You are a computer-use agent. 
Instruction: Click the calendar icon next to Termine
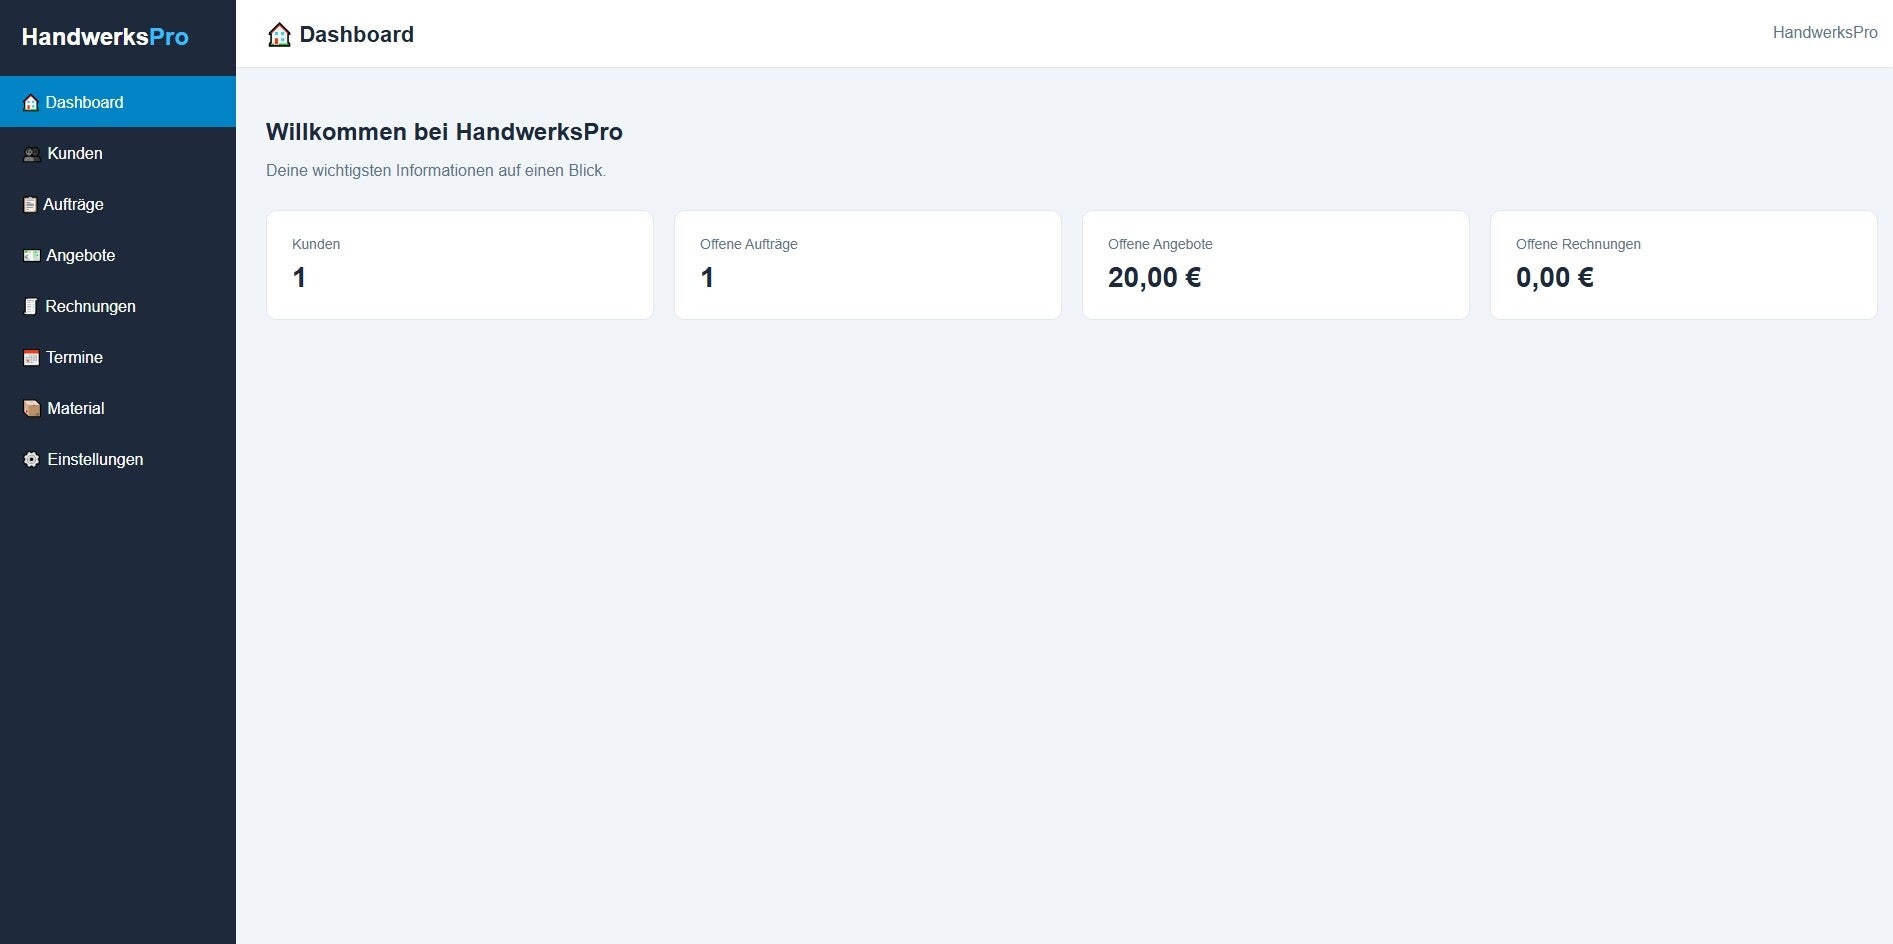coord(32,358)
